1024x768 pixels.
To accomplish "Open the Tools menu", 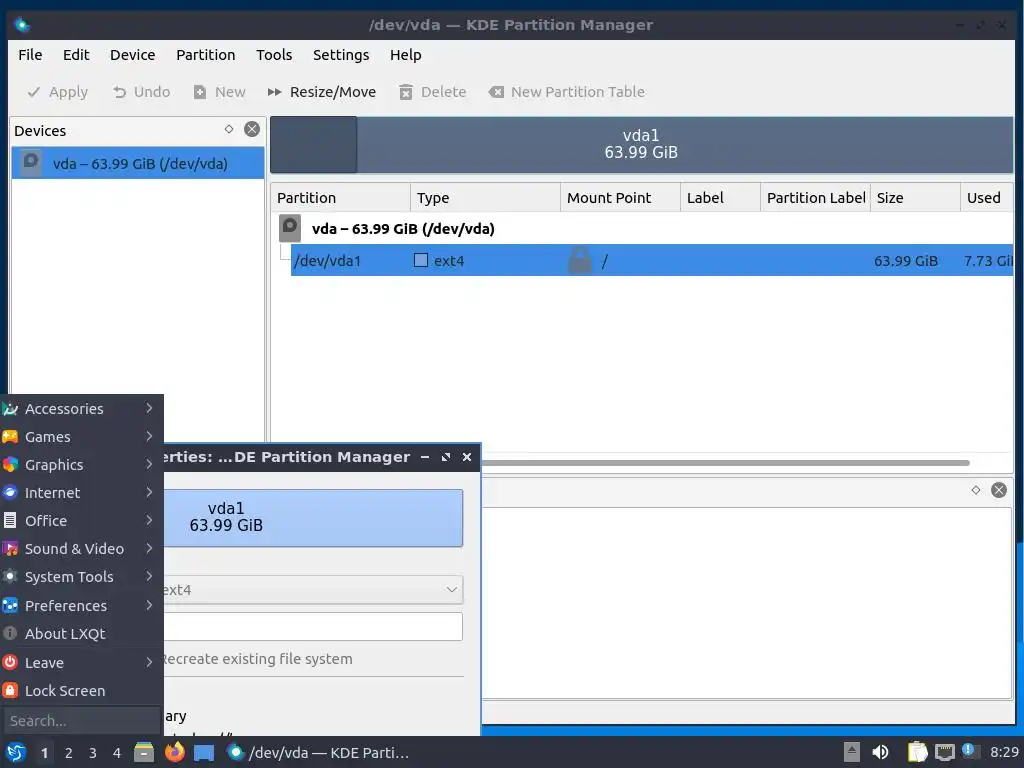I will (274, 55).
